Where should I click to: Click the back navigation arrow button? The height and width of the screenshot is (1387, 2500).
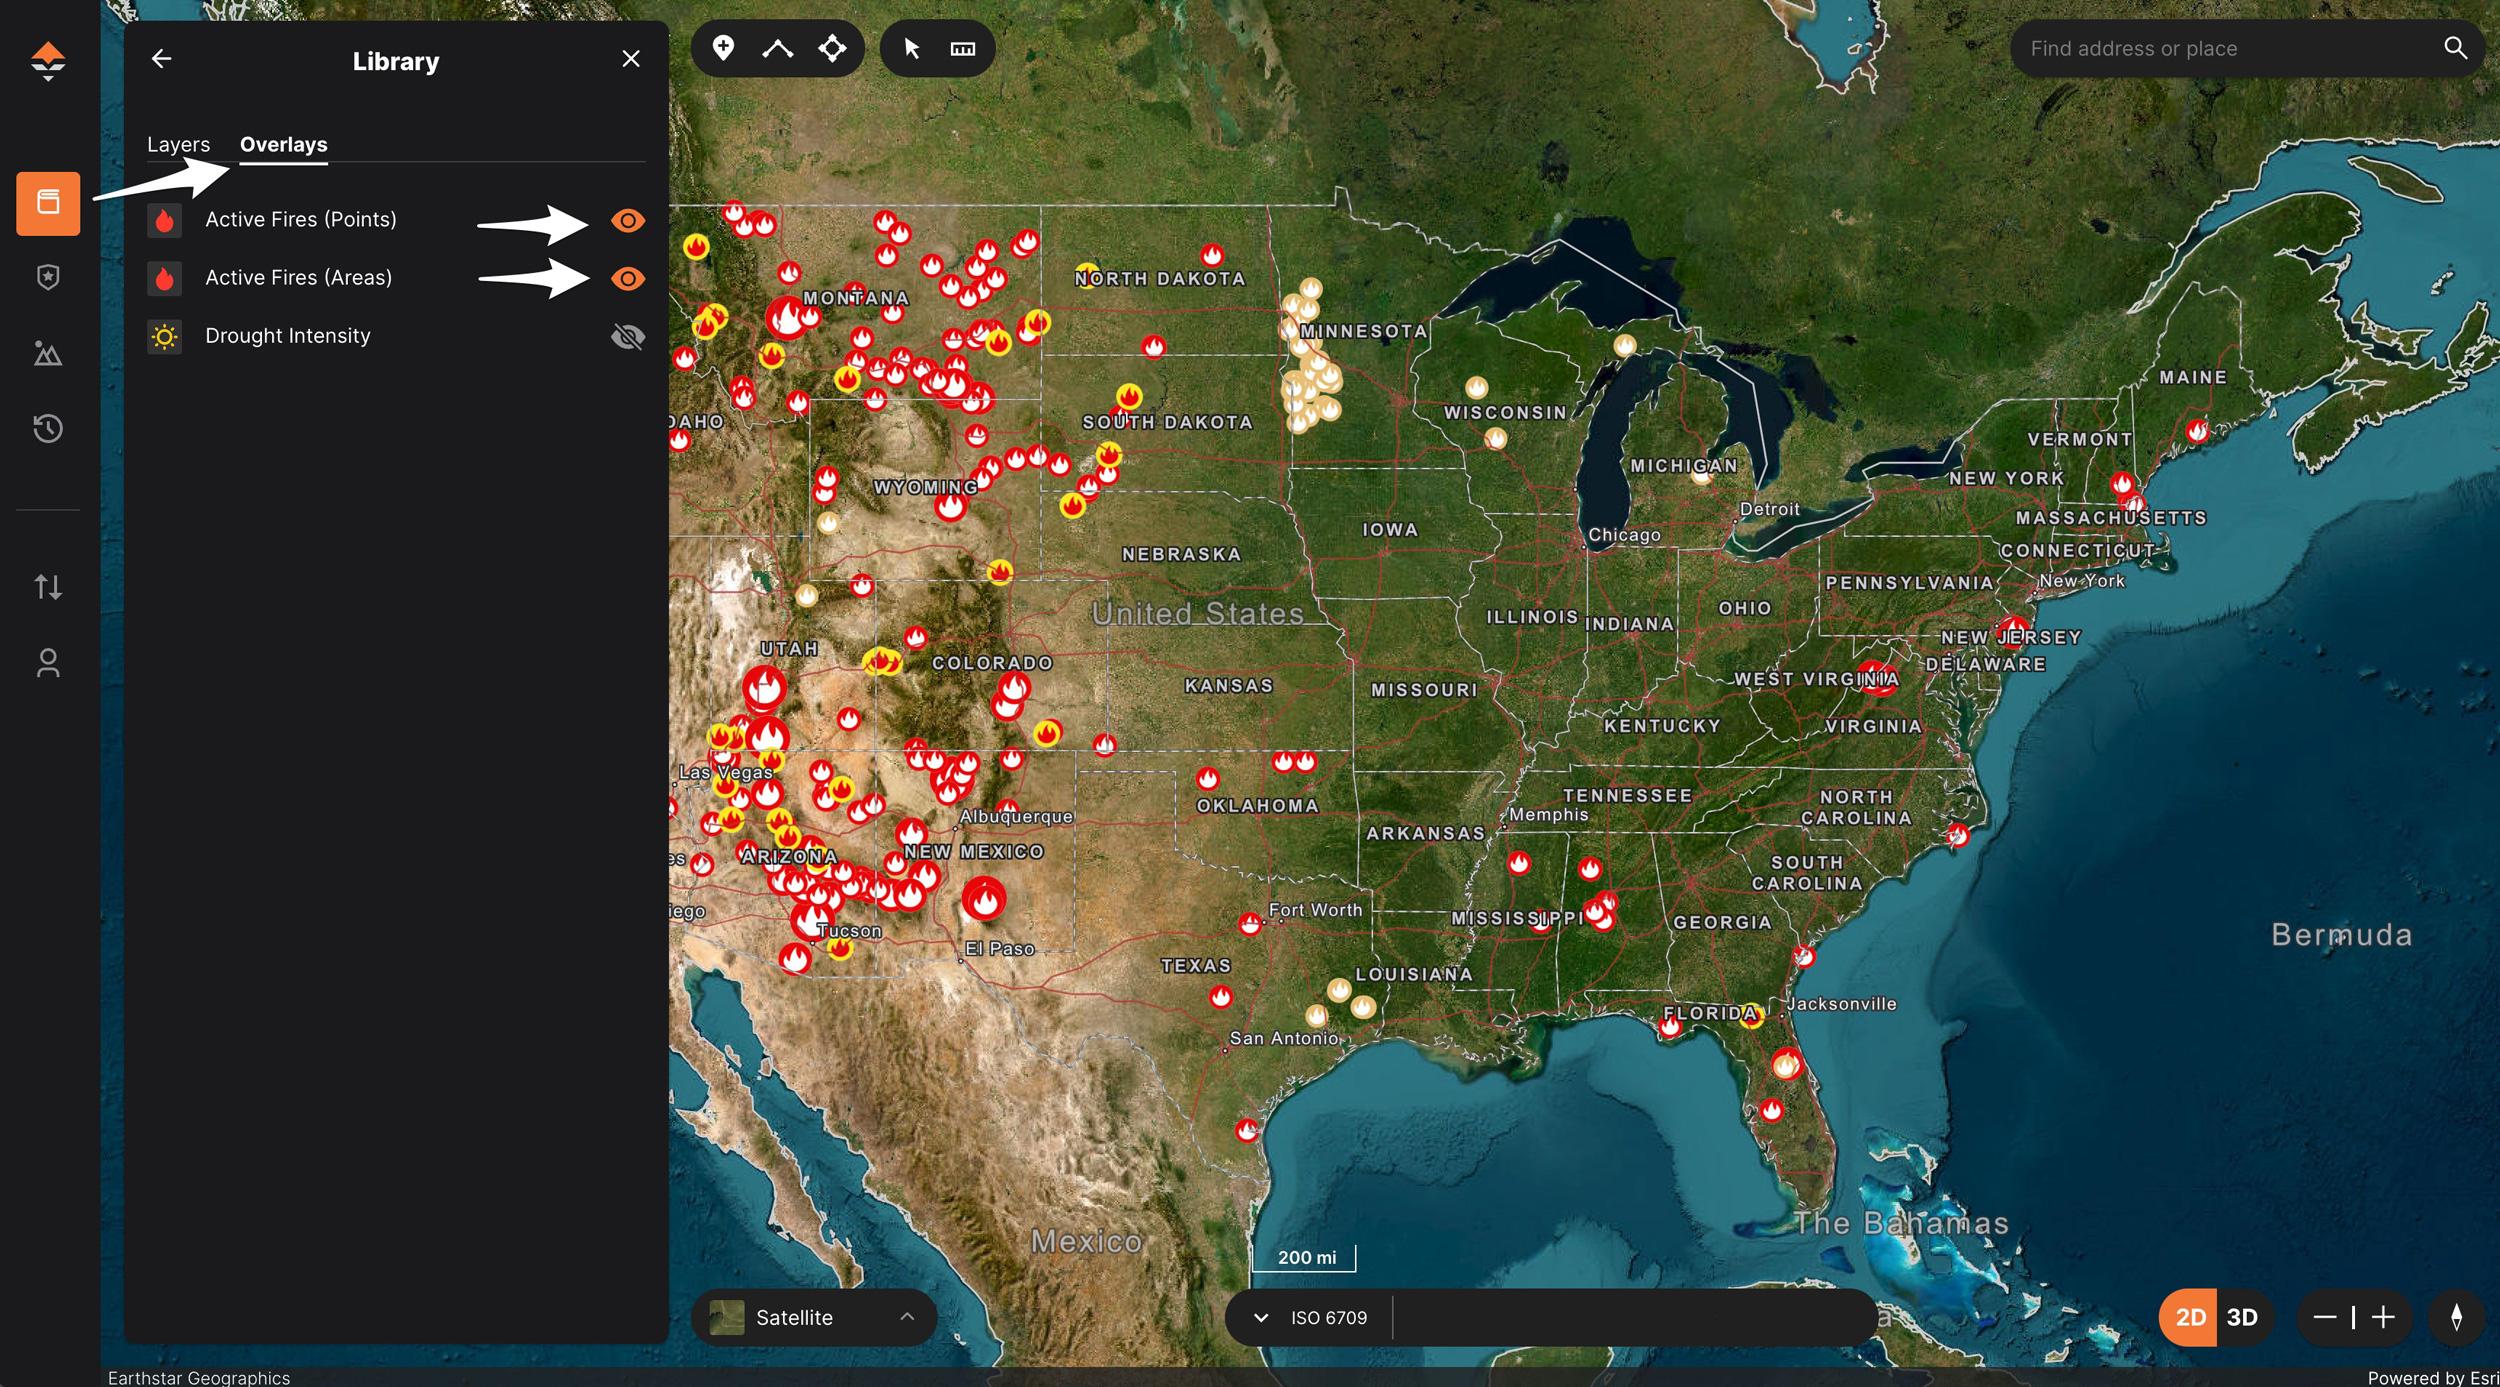tap(161, 58)
